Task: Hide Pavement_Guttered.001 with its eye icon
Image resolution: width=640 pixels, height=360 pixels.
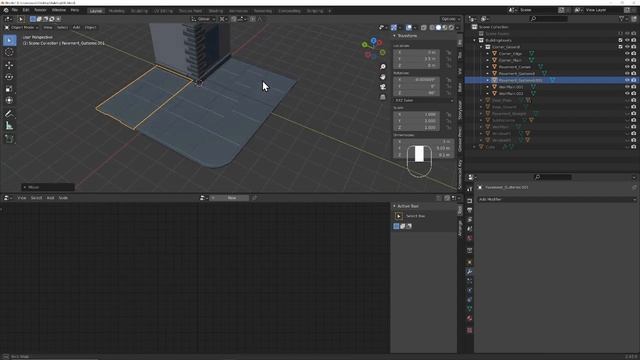Action: [x=627, y=80]
